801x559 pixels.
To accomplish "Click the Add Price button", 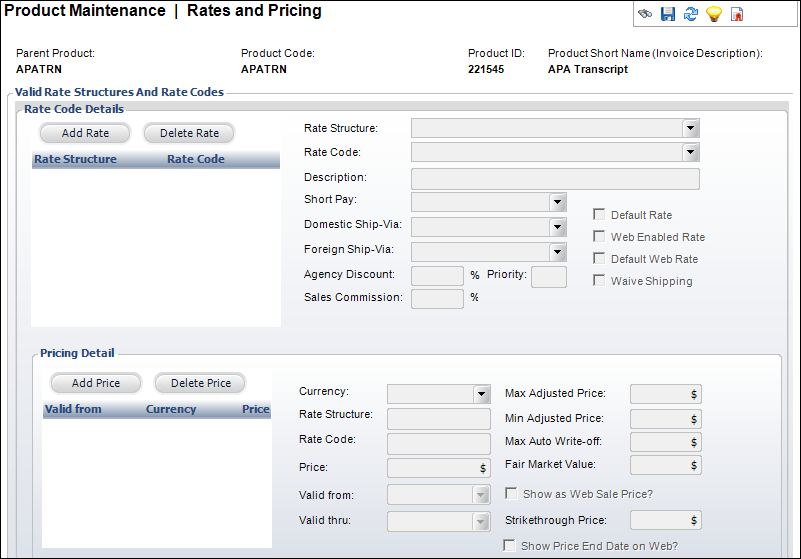I will tap(96, 383).
